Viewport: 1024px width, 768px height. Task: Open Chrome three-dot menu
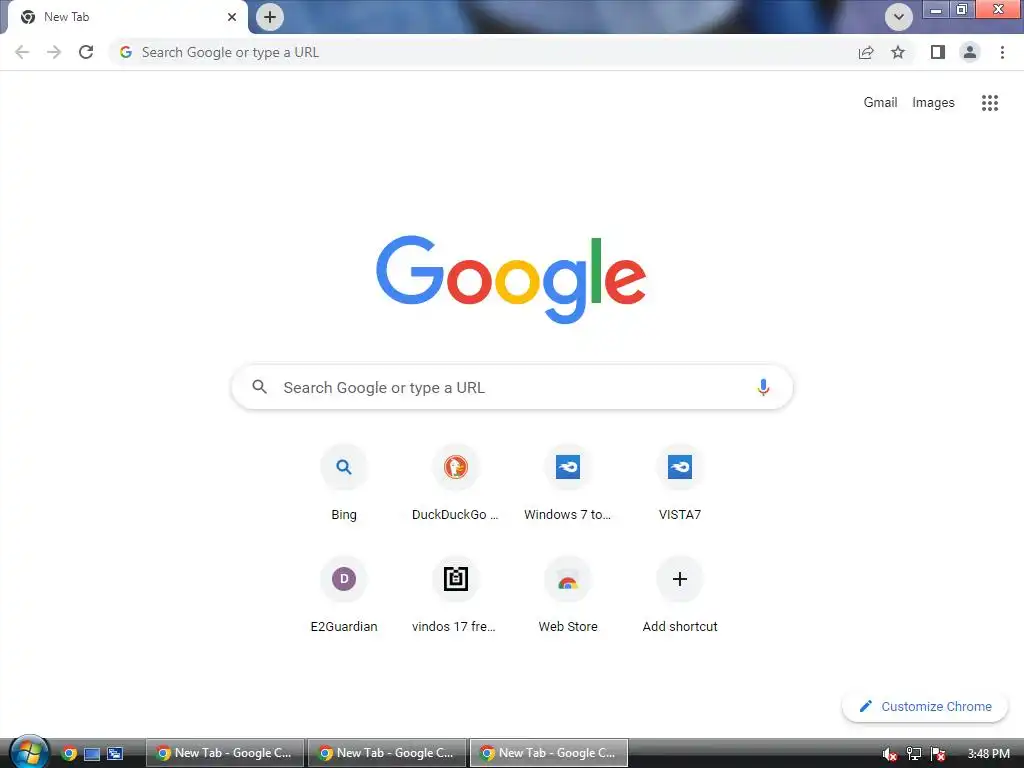1002,52
